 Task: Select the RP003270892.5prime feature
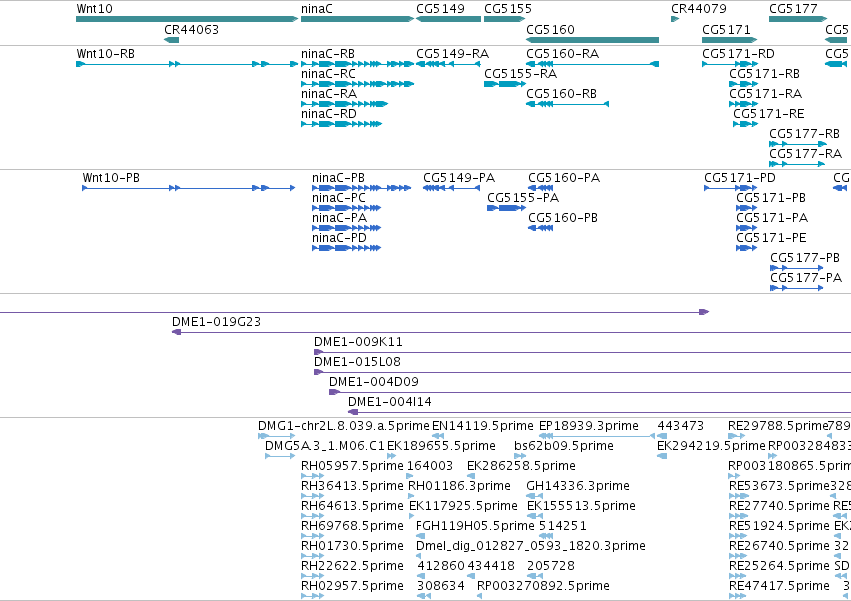480,596
